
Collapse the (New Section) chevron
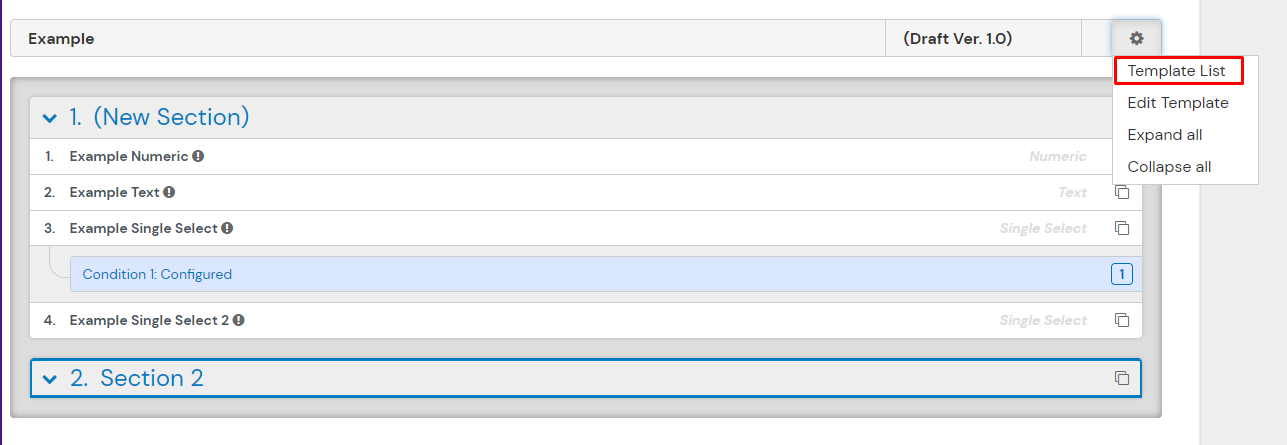click(50, 118)
